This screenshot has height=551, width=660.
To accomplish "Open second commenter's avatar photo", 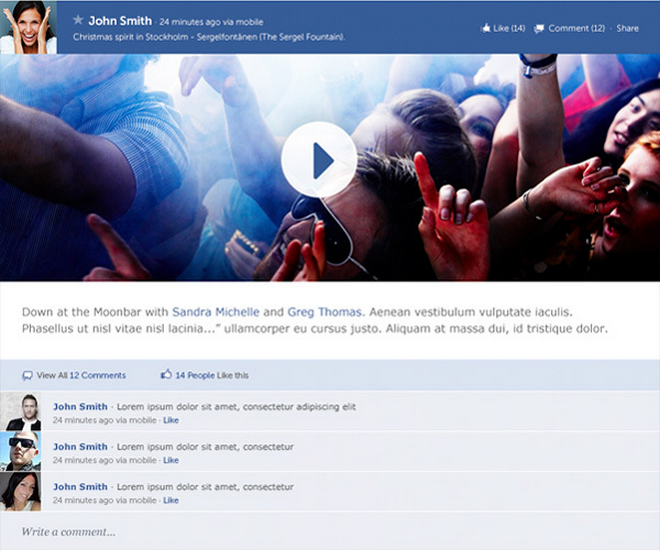I will 22,452.
